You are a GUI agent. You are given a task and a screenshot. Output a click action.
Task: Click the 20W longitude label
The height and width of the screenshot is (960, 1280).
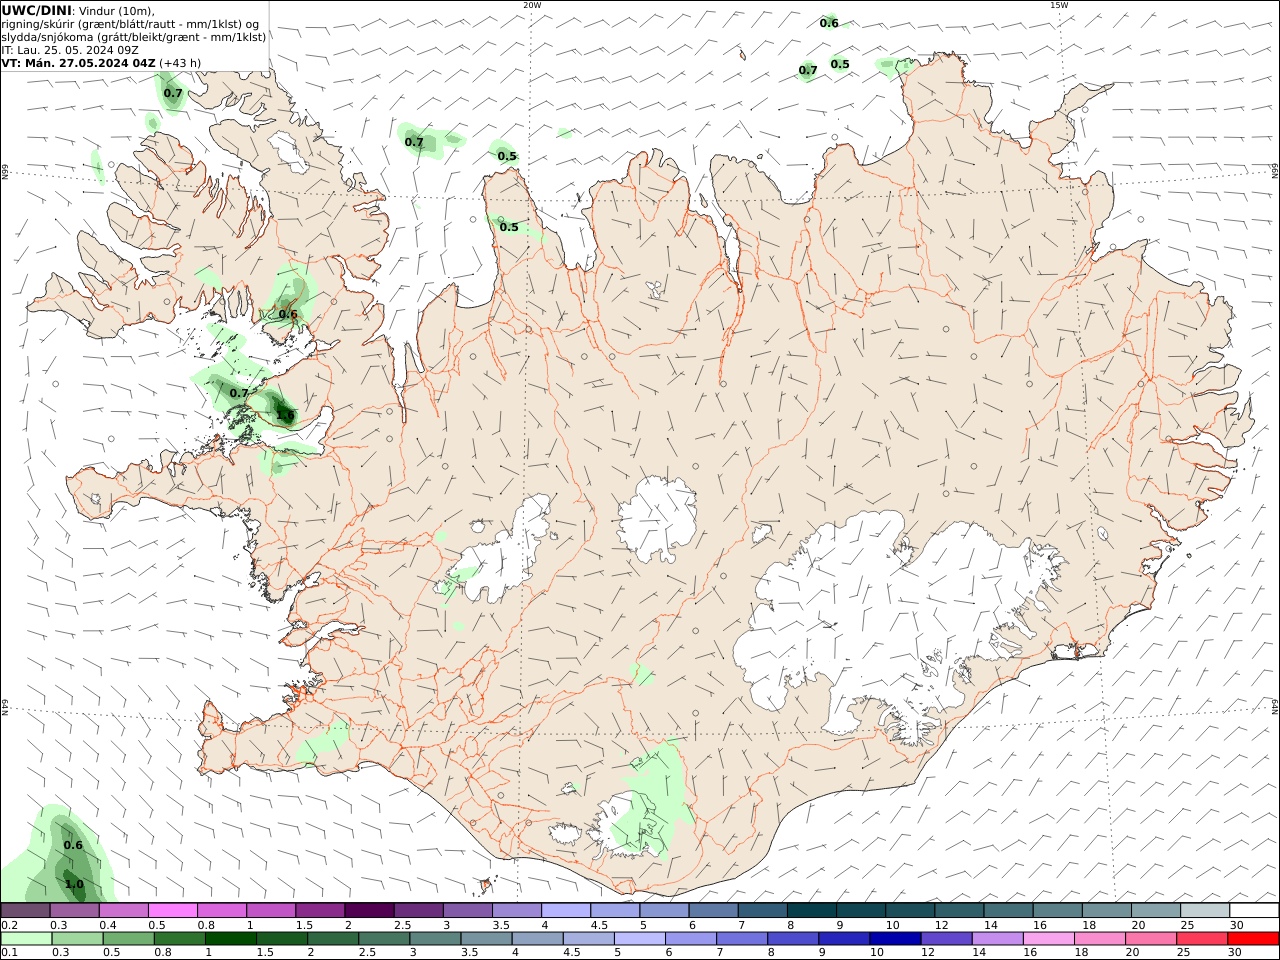coord(532,5)
